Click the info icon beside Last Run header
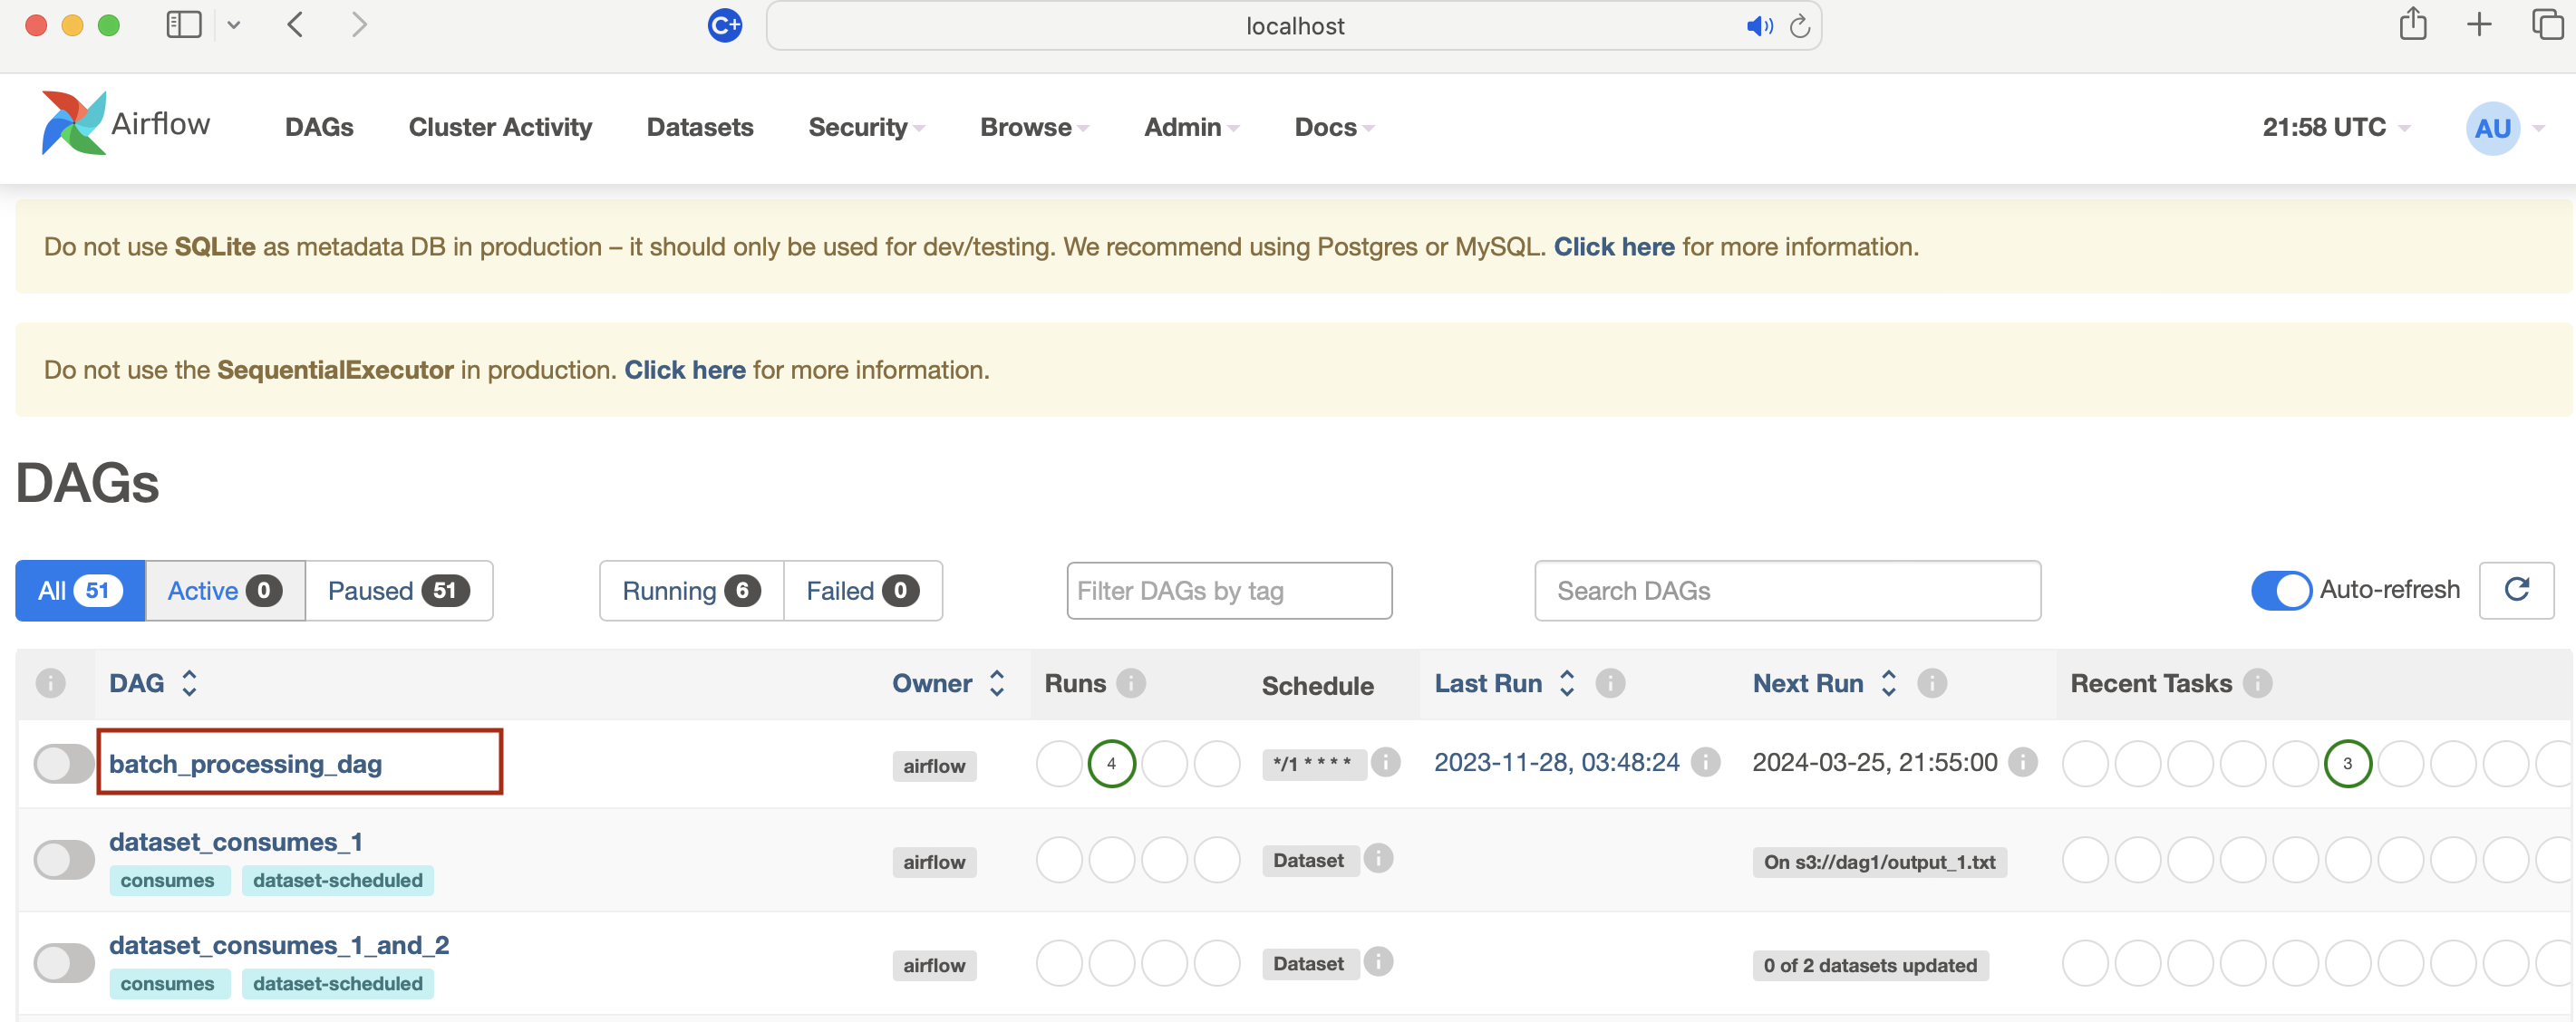 point(1609,683)
